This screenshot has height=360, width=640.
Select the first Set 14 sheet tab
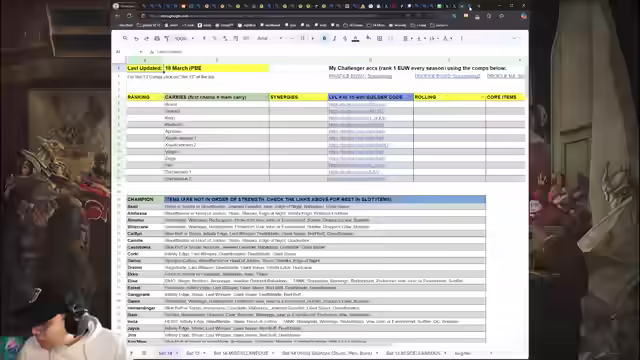(x=165, y=353)
